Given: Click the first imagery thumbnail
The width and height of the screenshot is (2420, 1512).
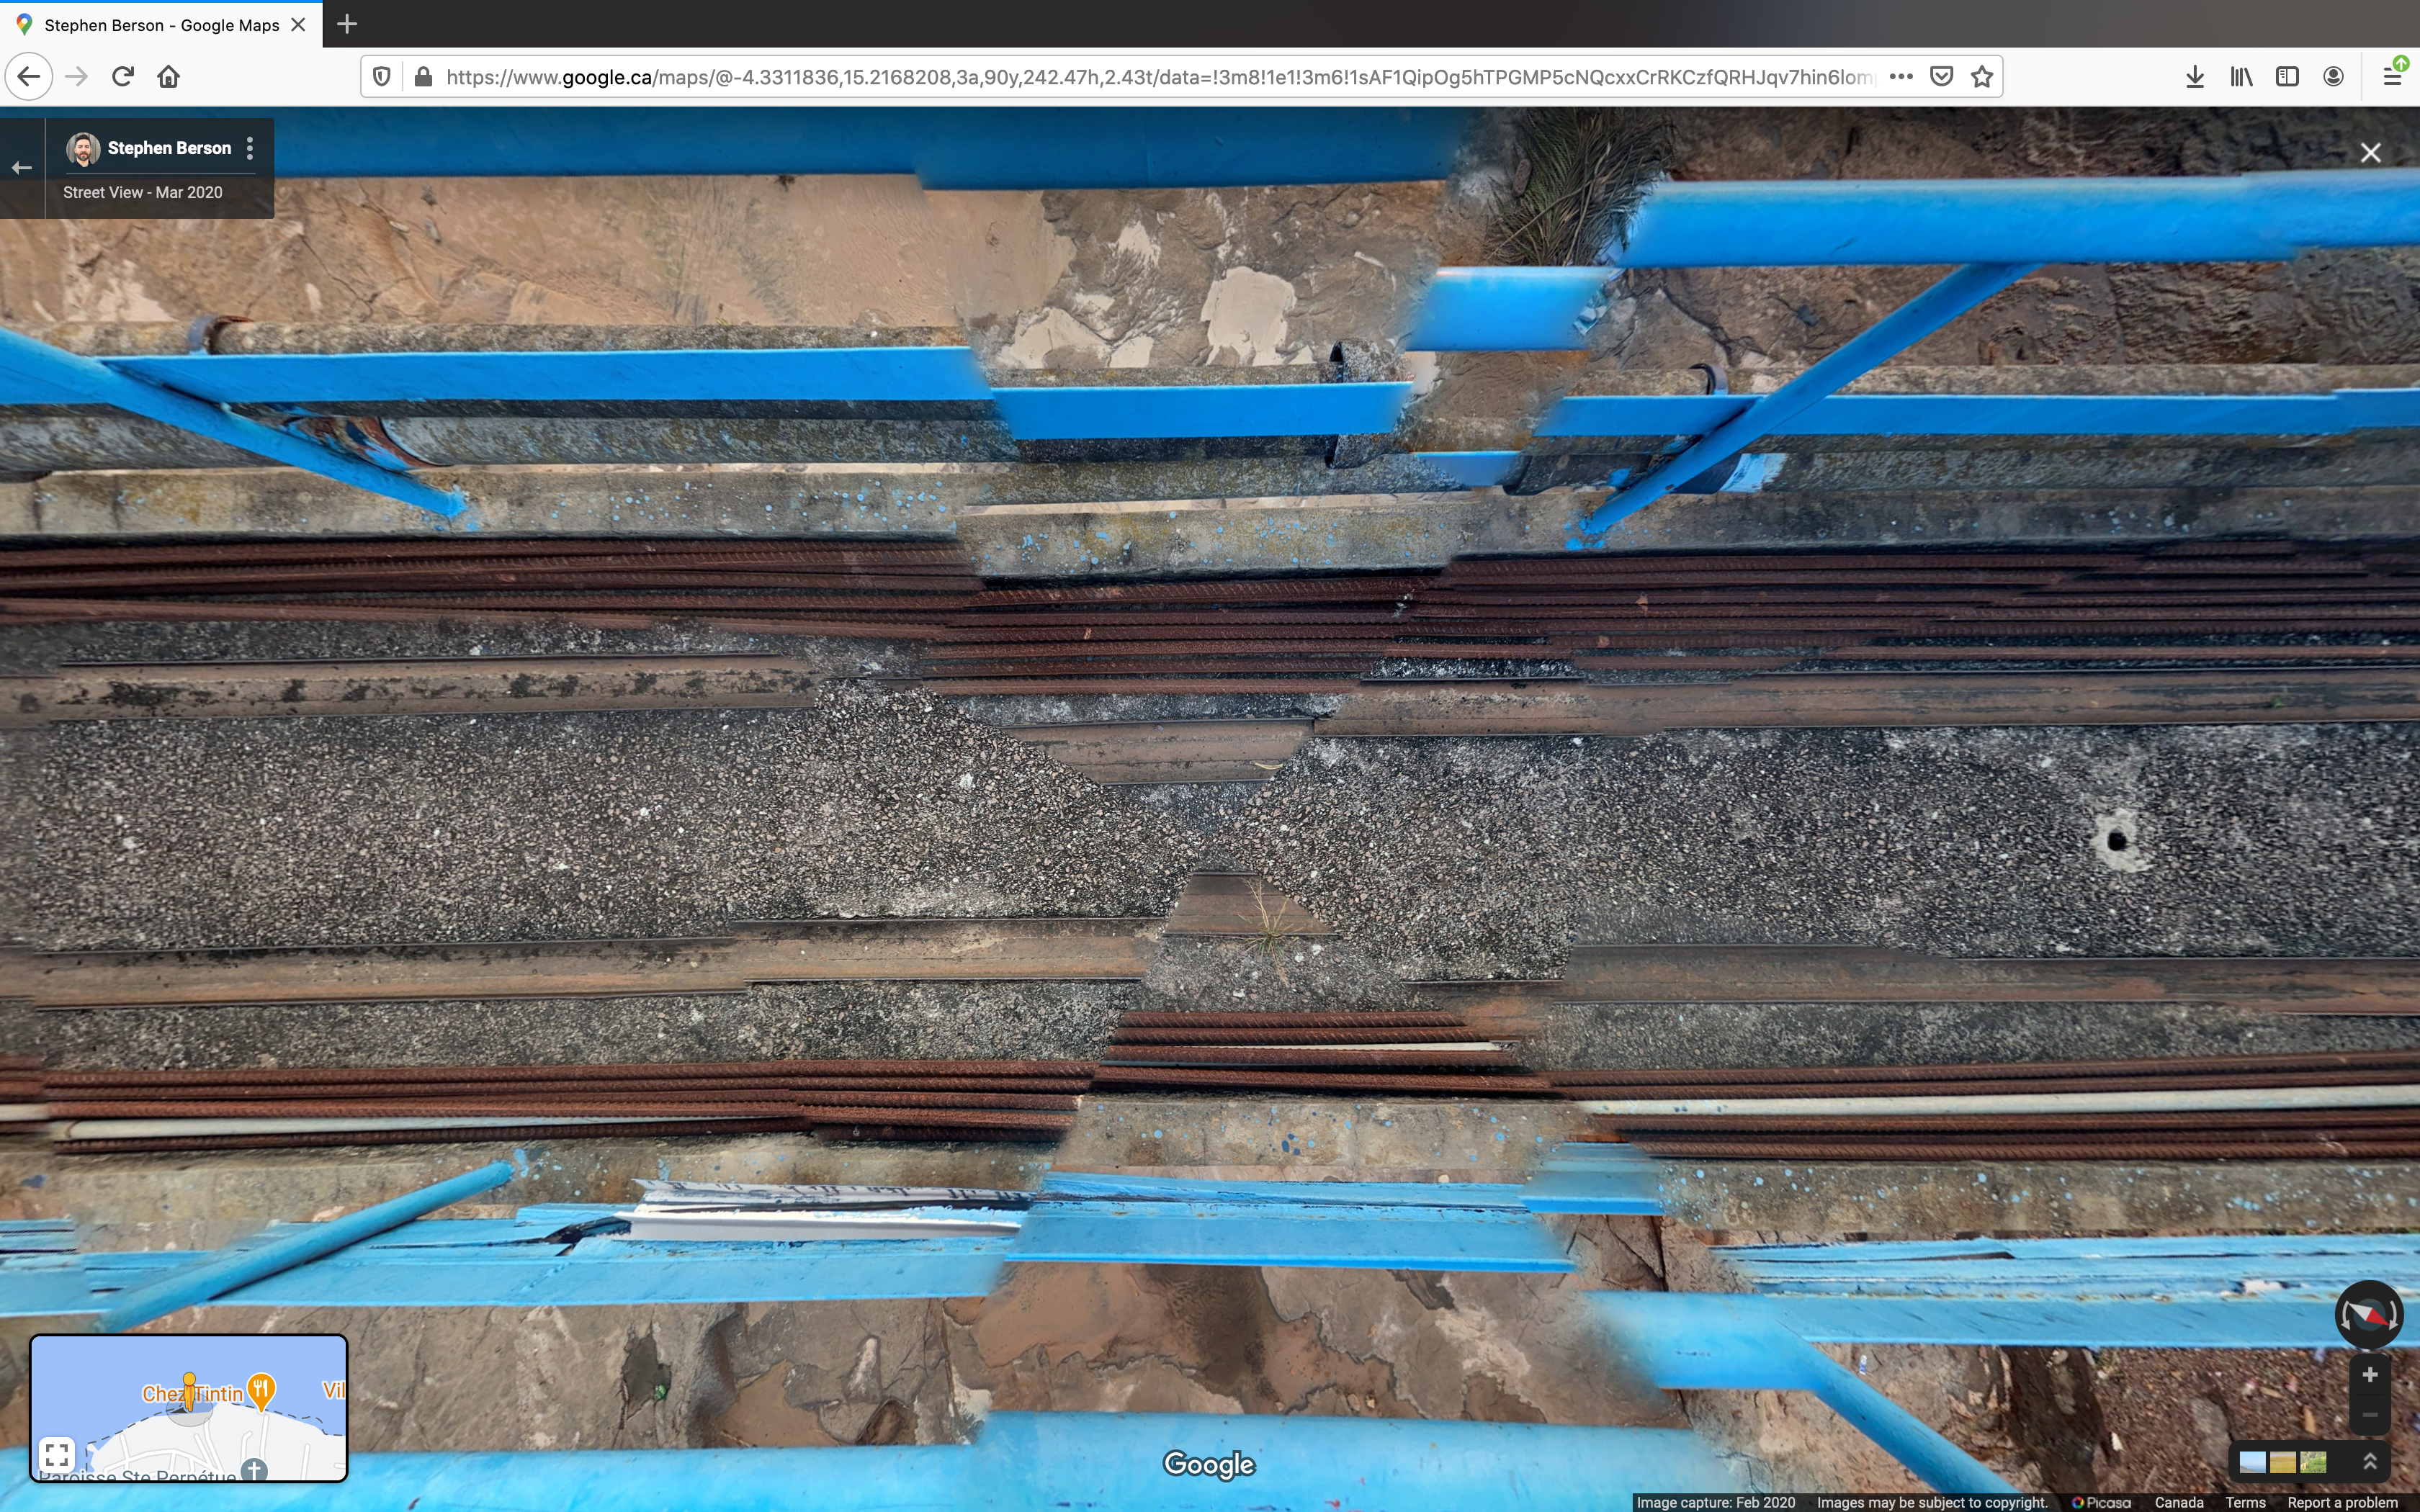Looking at the screenshot, I should pyautogui.click(x=2252, y=1462).
